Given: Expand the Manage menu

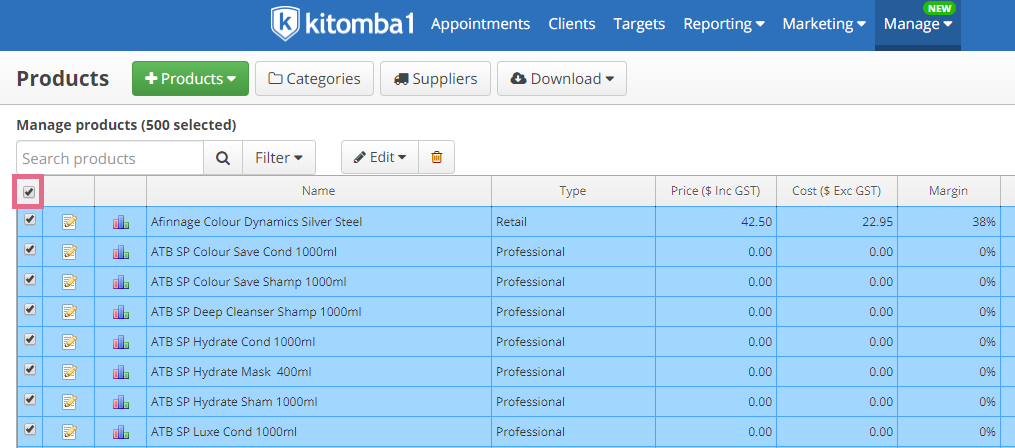Looking at the screenshot, I should (918, 25).
